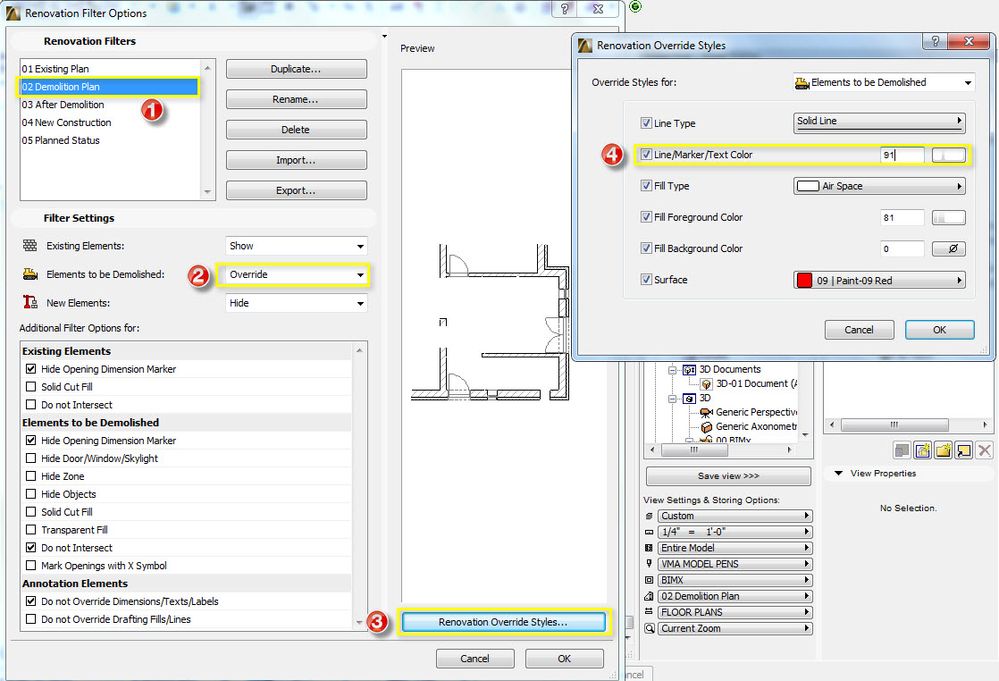Click the Export... button
Image resolution: width=999 pixels, height=681 pixels.
pyautogui.click(x=296, y=190)
